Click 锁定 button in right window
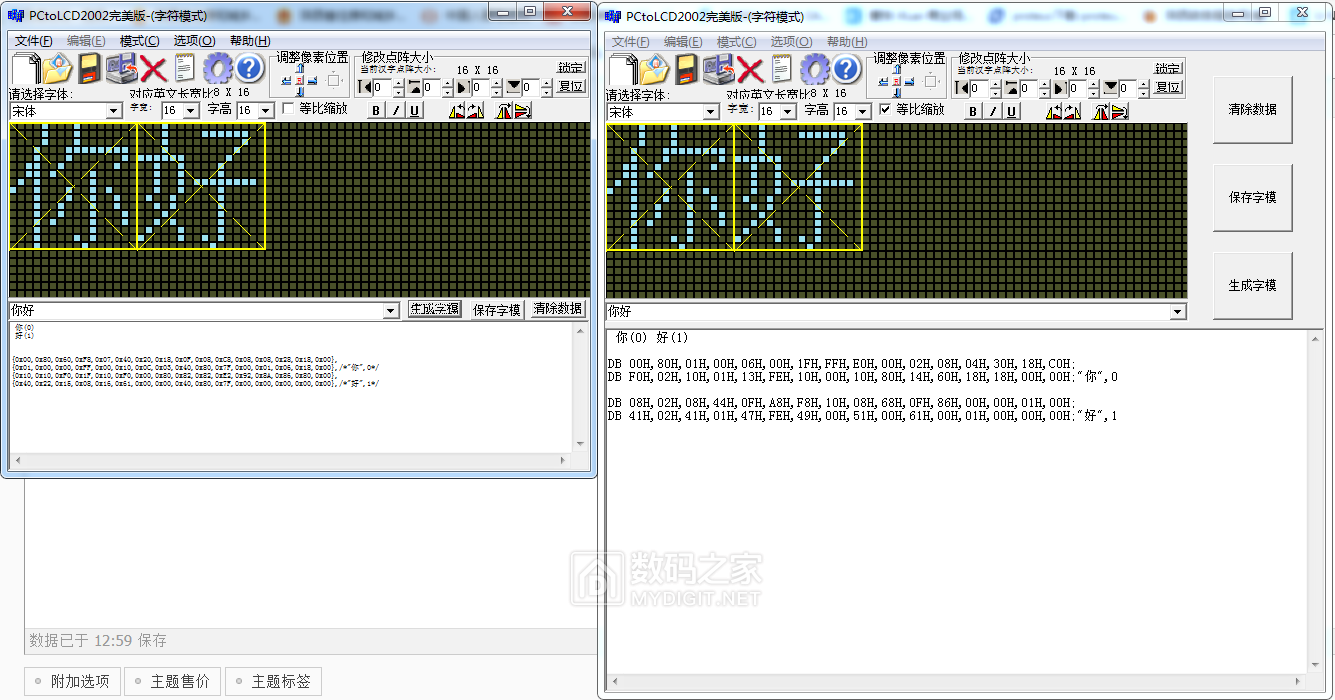The height and width of the screenshot is (700, 1335). coord(1168,69)
